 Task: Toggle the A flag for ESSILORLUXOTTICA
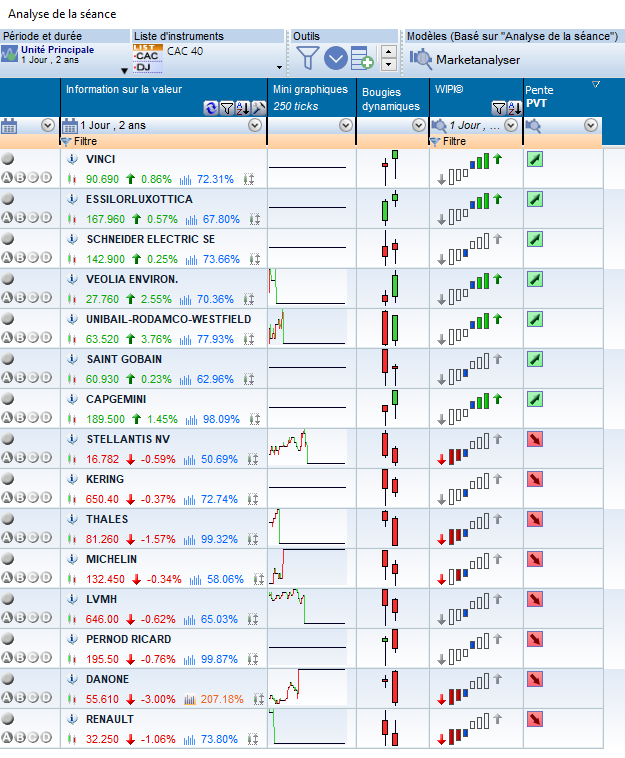tap(6, 218)
